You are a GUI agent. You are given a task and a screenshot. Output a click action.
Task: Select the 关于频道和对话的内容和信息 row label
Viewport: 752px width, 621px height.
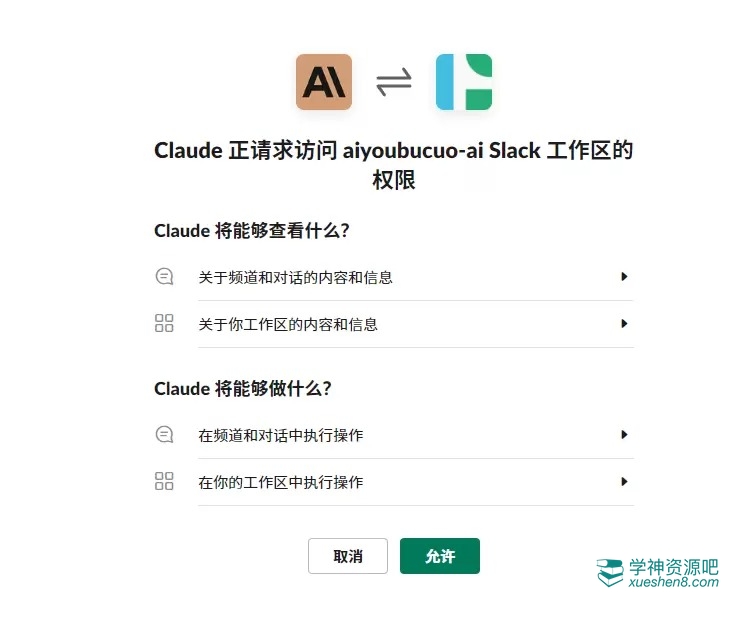pyautogui.click(x=295, y=277)
